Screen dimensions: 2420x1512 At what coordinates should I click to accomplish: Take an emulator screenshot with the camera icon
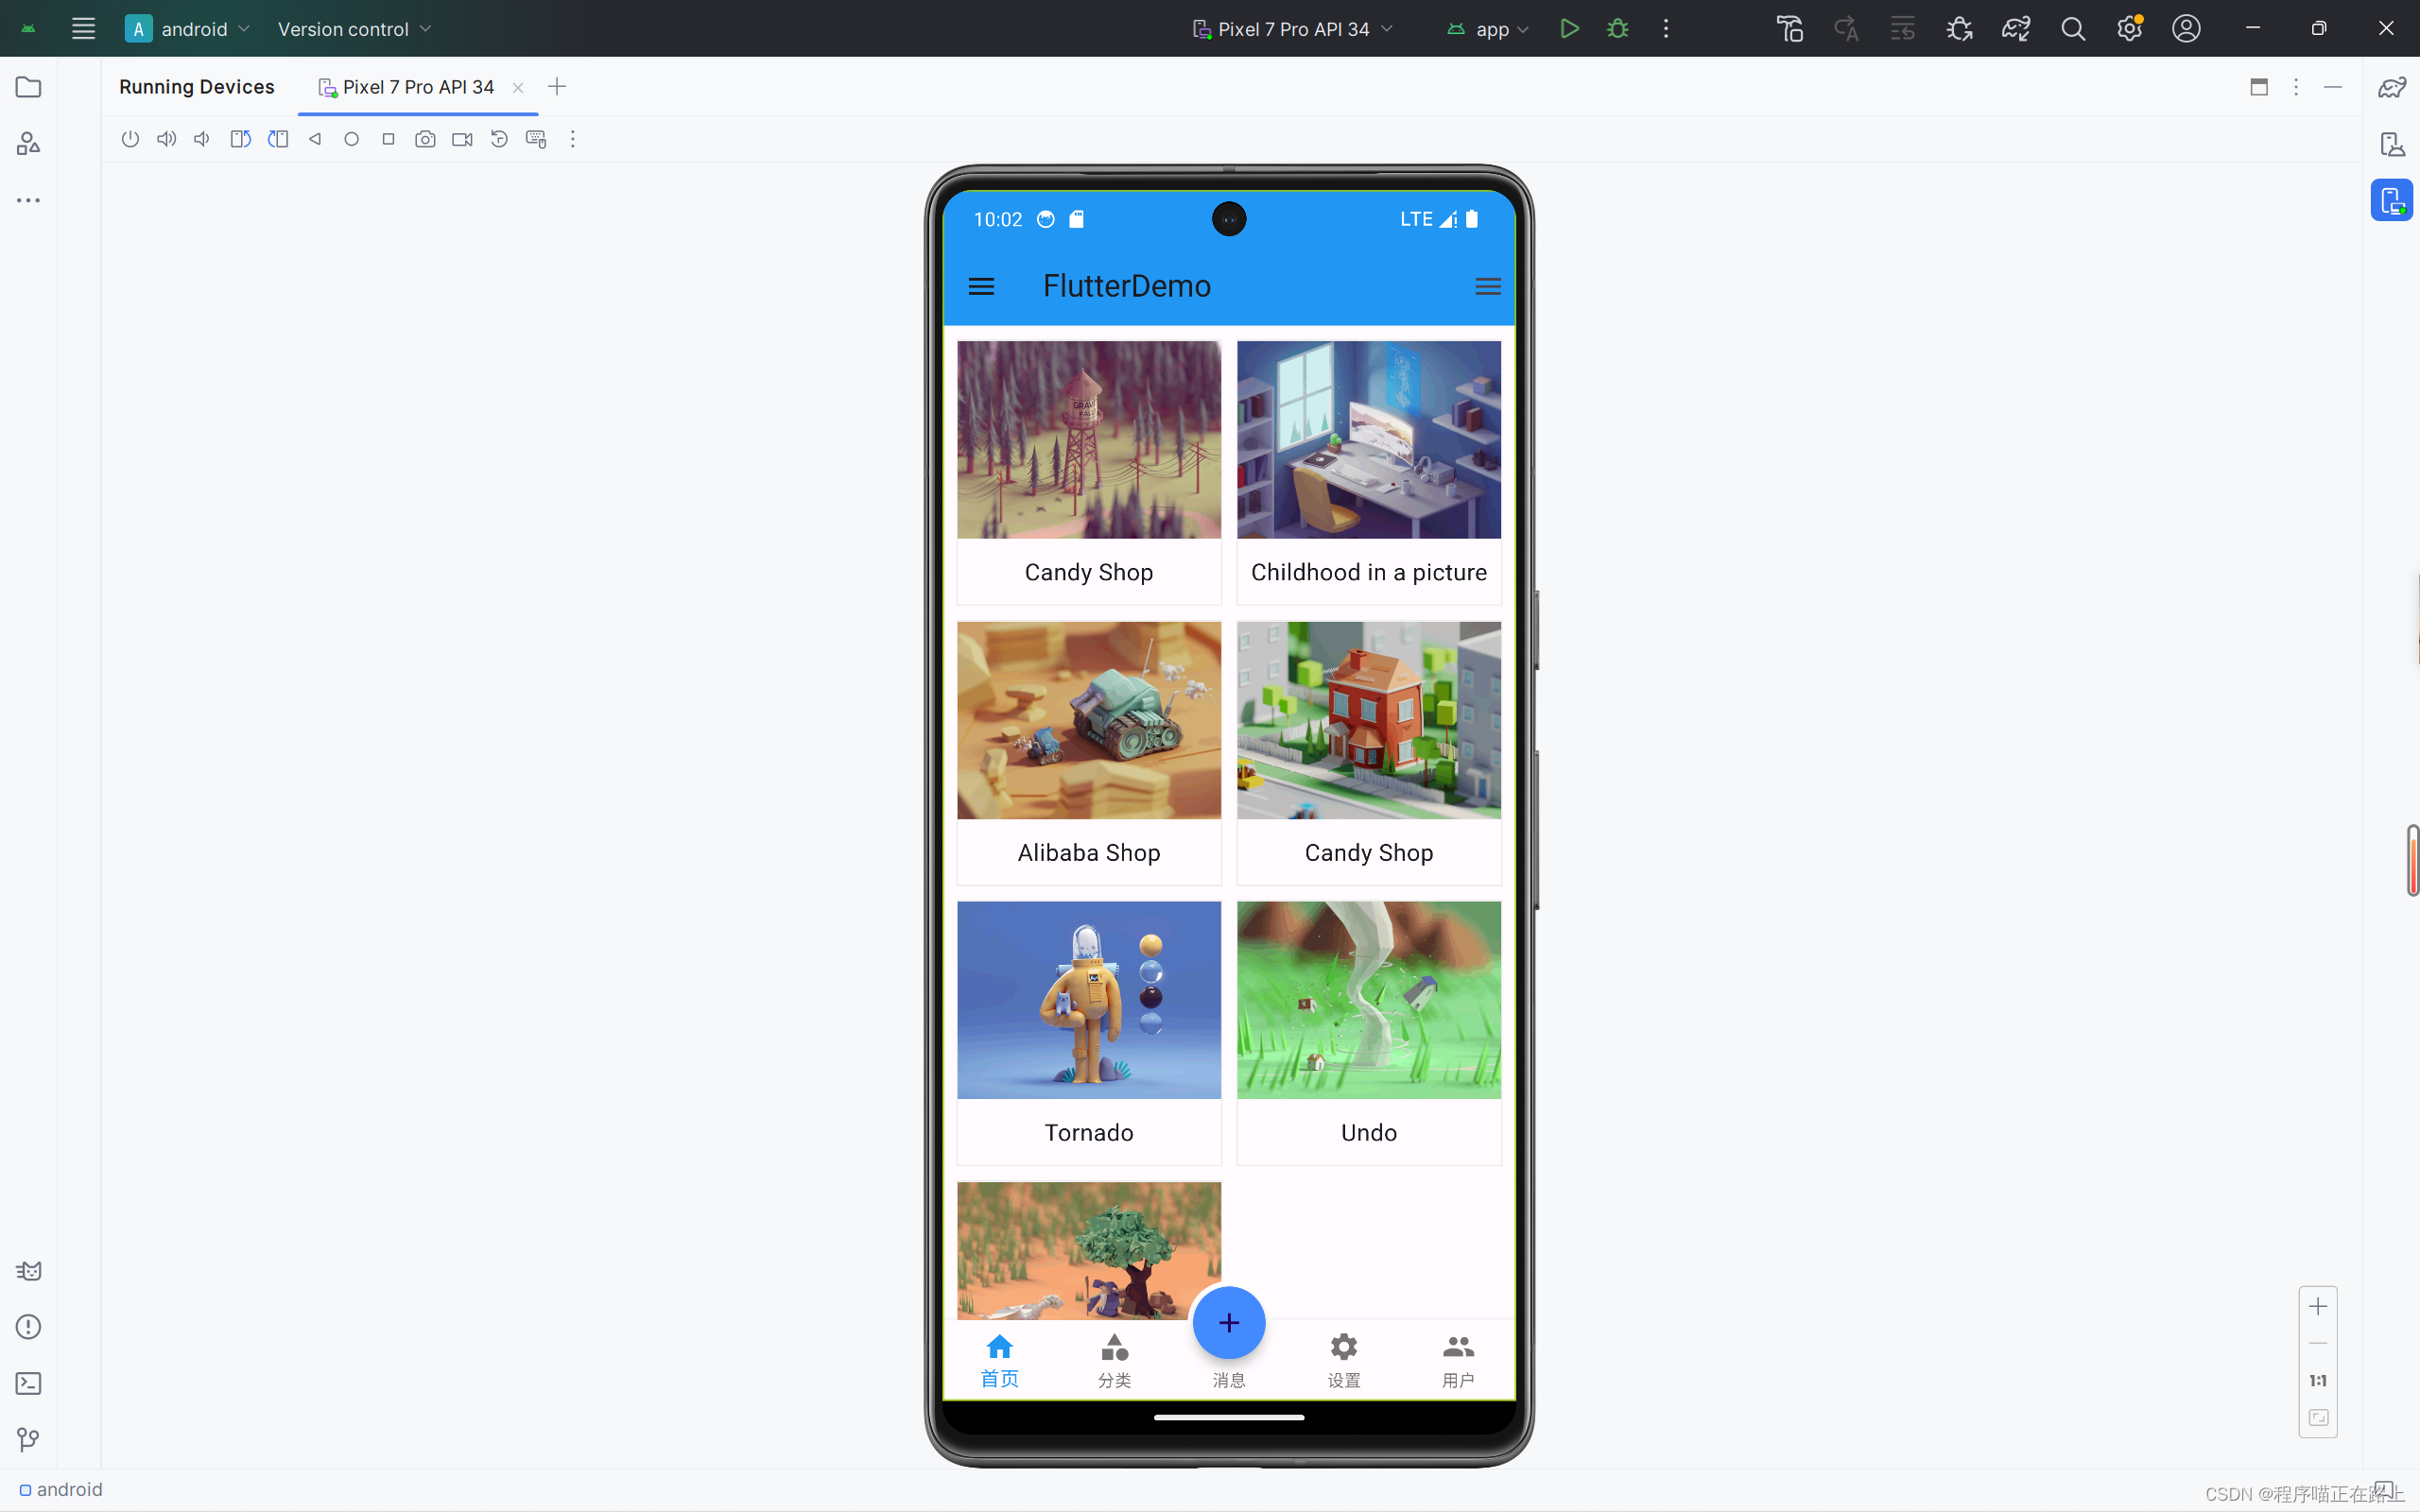point(425,139)
